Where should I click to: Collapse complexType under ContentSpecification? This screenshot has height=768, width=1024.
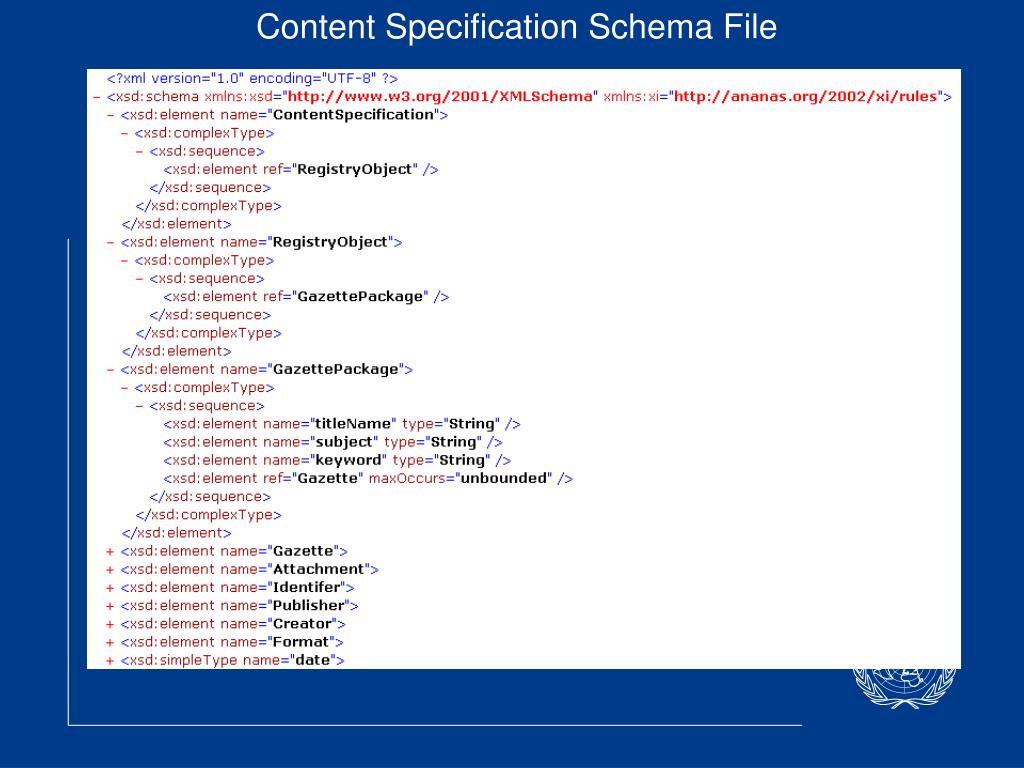[125, 133]
